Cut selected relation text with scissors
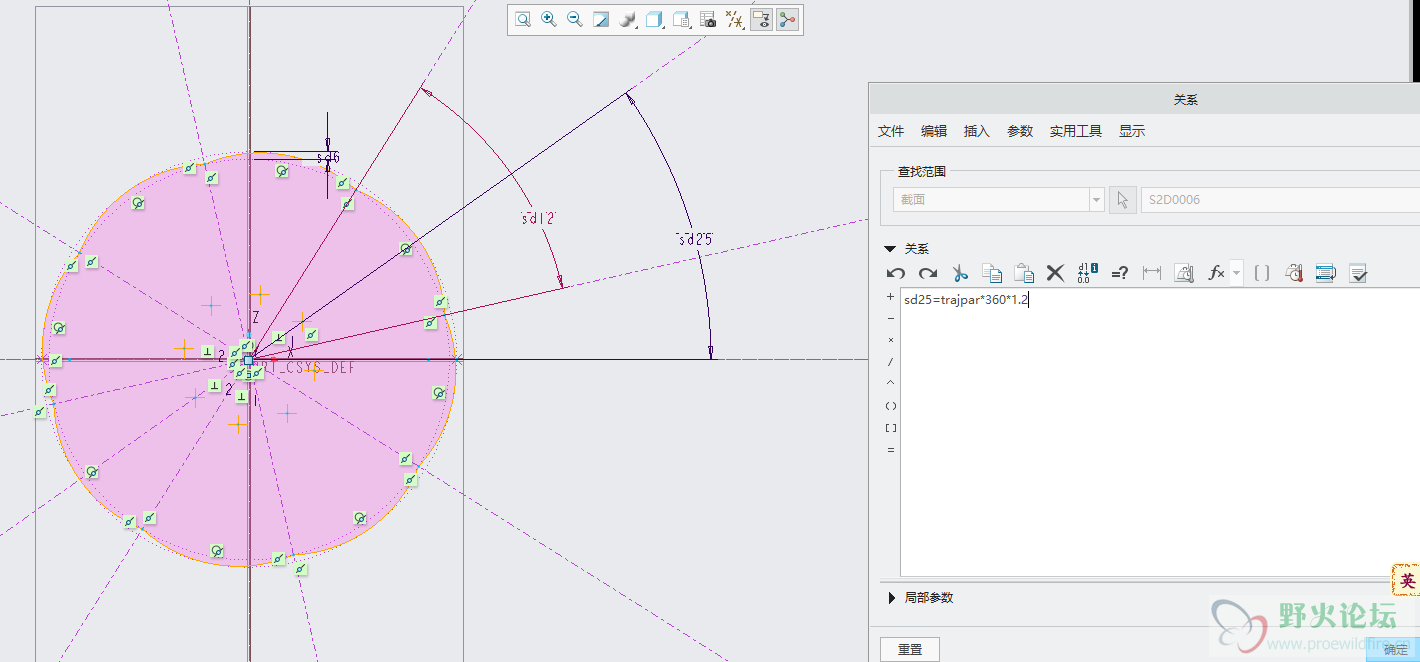The image size is (1420, 662). point(960,273)
